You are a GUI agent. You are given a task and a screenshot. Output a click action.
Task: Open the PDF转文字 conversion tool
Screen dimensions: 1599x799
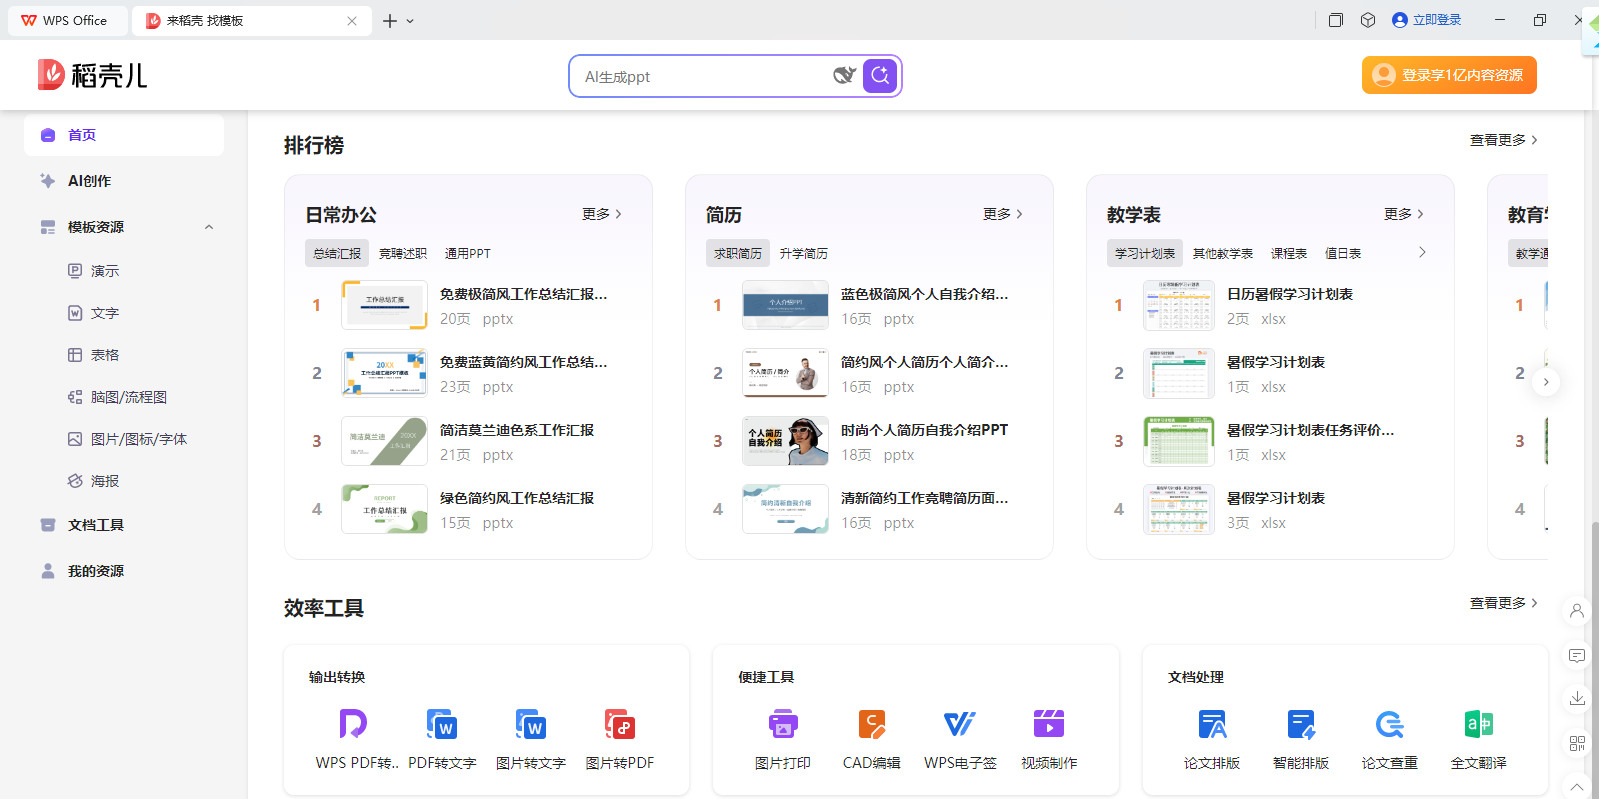442,725
